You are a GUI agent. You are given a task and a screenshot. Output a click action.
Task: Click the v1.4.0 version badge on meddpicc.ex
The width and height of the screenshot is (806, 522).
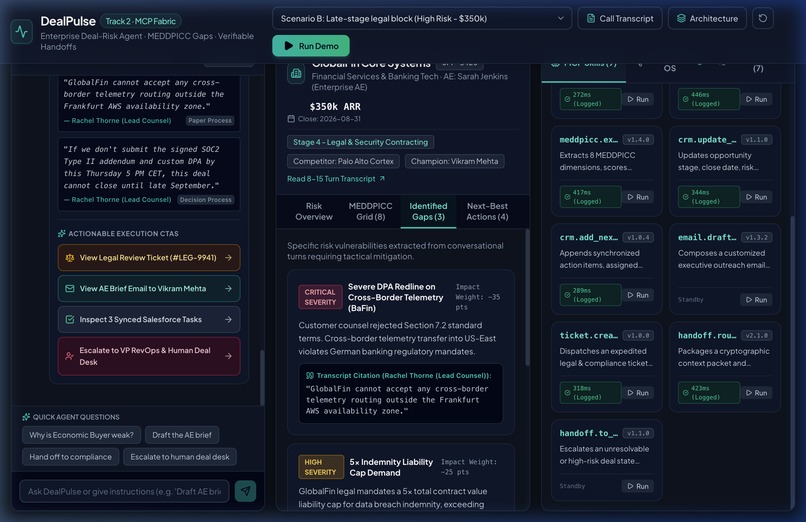(x=638, y=140)
